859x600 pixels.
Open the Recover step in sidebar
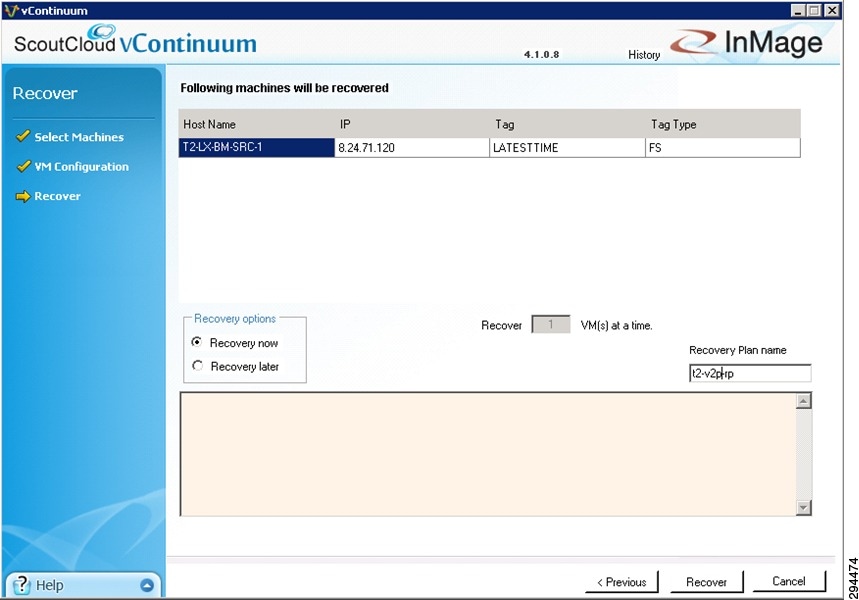click(58, 196)
